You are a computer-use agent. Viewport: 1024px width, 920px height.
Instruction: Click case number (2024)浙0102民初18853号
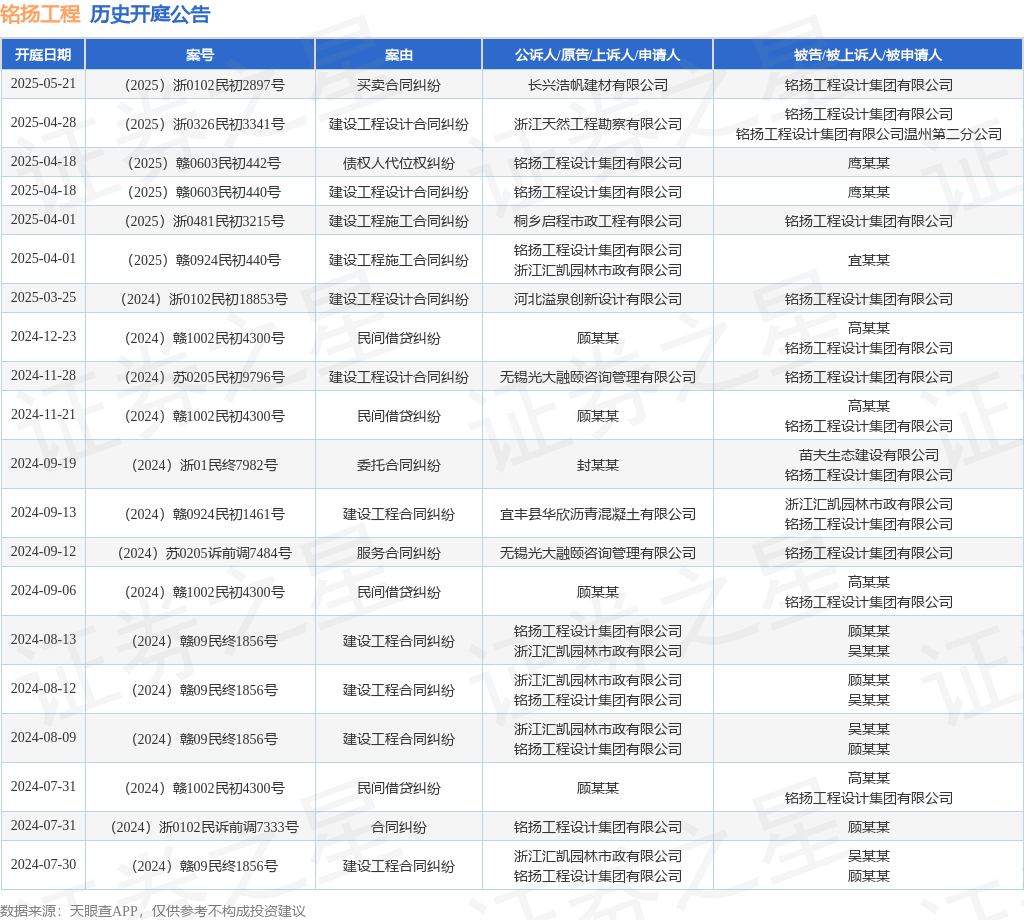[x=204, y=299]
